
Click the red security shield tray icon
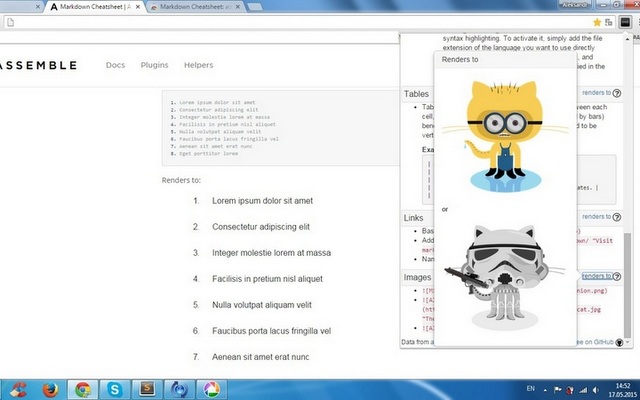click(570, 390)
